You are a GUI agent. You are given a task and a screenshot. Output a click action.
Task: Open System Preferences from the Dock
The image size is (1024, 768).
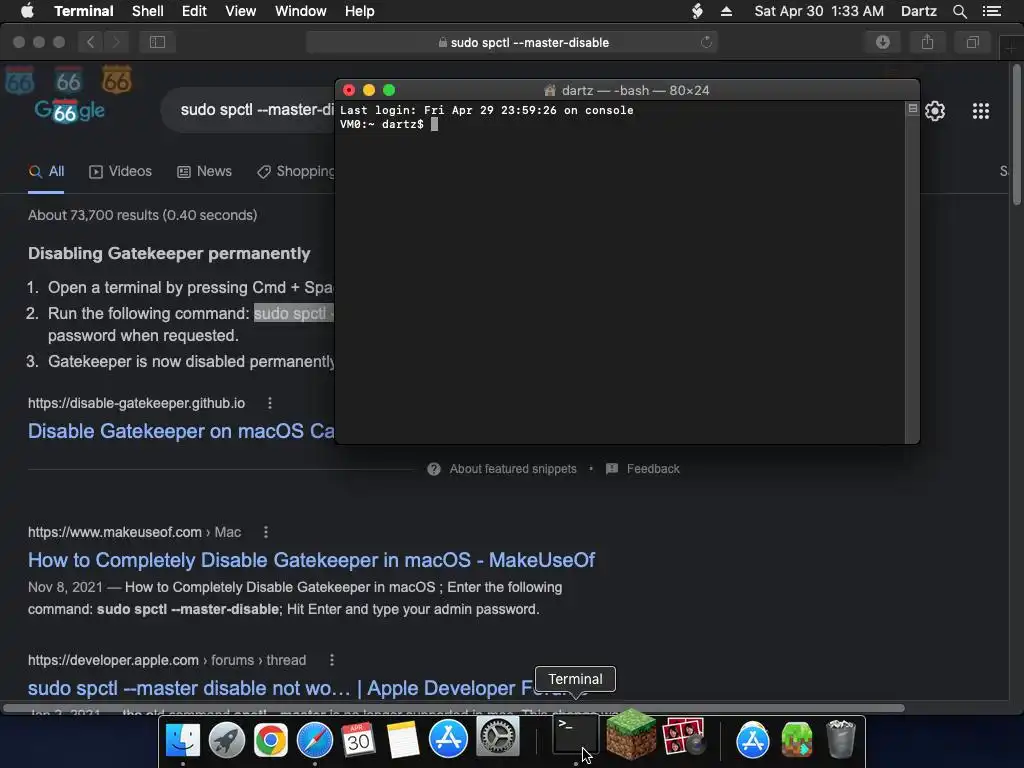(x=498, y=736)
